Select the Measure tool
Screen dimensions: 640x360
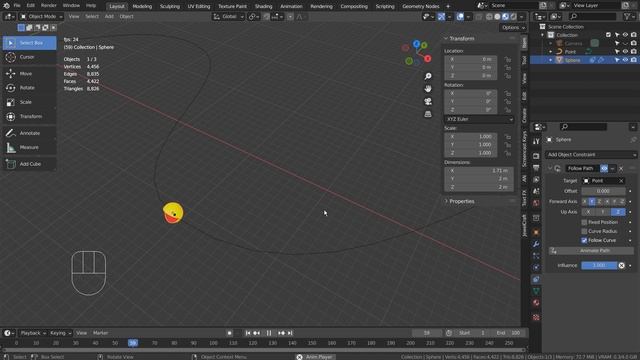point(29,147)
